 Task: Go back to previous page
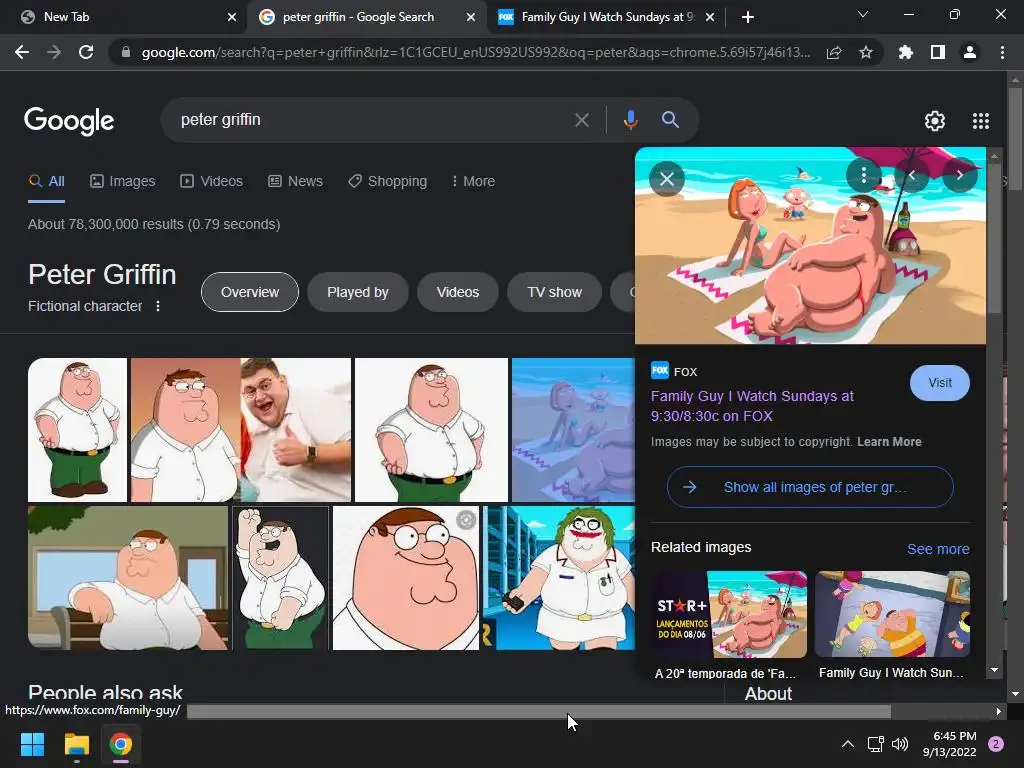tap(22, 52)
